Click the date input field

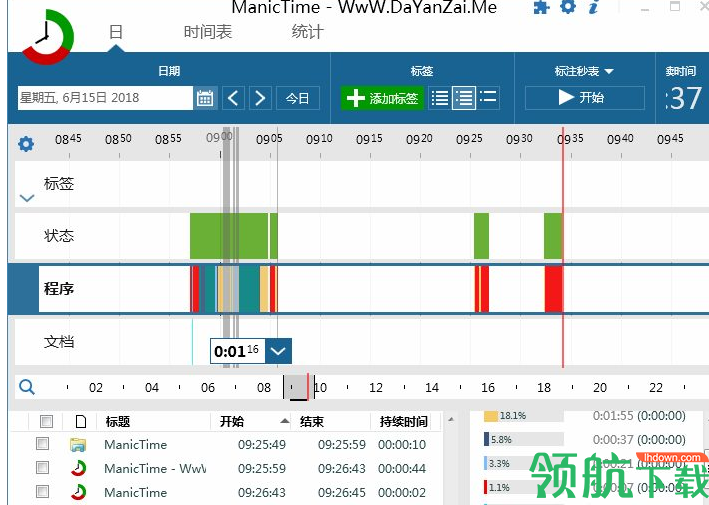(105, 98)
